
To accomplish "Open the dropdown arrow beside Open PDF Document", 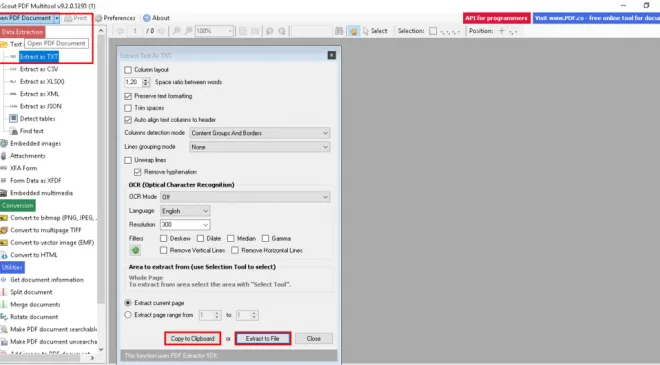I will [57, 18].
